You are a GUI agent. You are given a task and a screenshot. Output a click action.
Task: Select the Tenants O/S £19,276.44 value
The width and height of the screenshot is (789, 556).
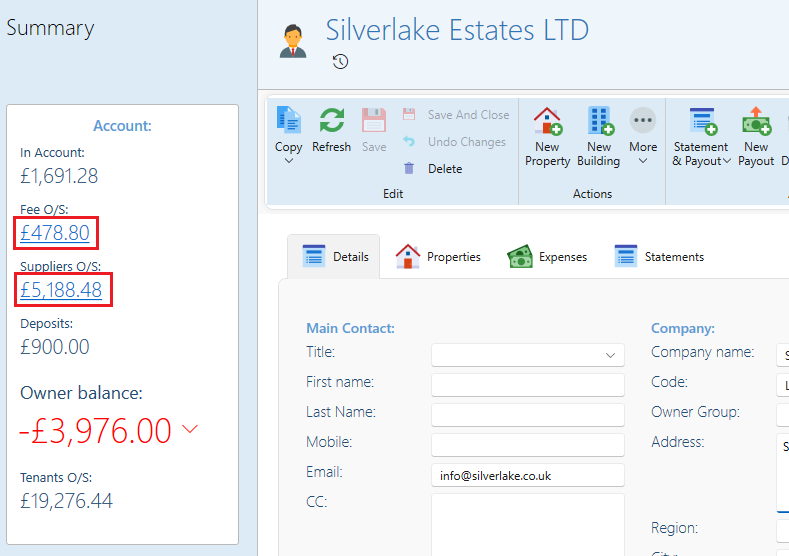point(66,501)
